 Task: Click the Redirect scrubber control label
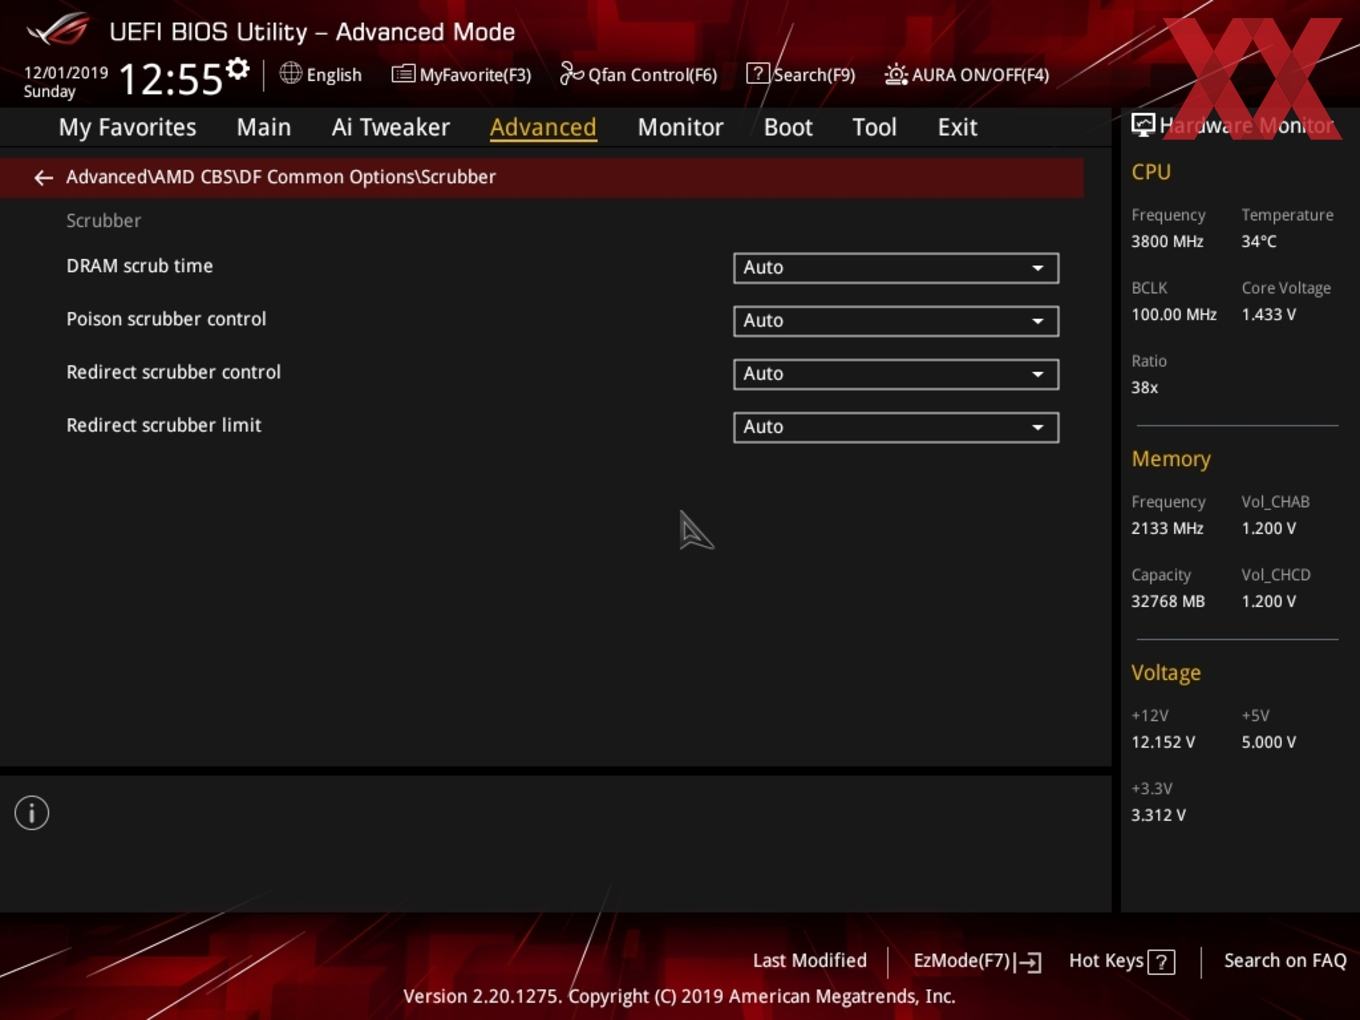[173, 372]
